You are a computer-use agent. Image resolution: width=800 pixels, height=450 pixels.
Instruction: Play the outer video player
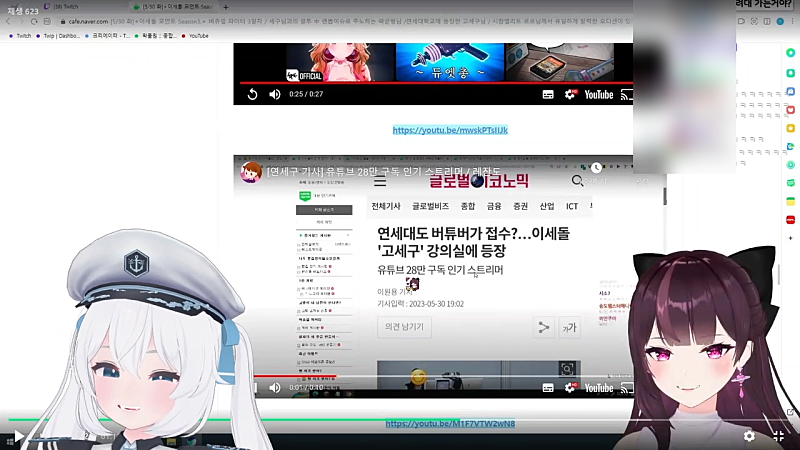[18, 436]
